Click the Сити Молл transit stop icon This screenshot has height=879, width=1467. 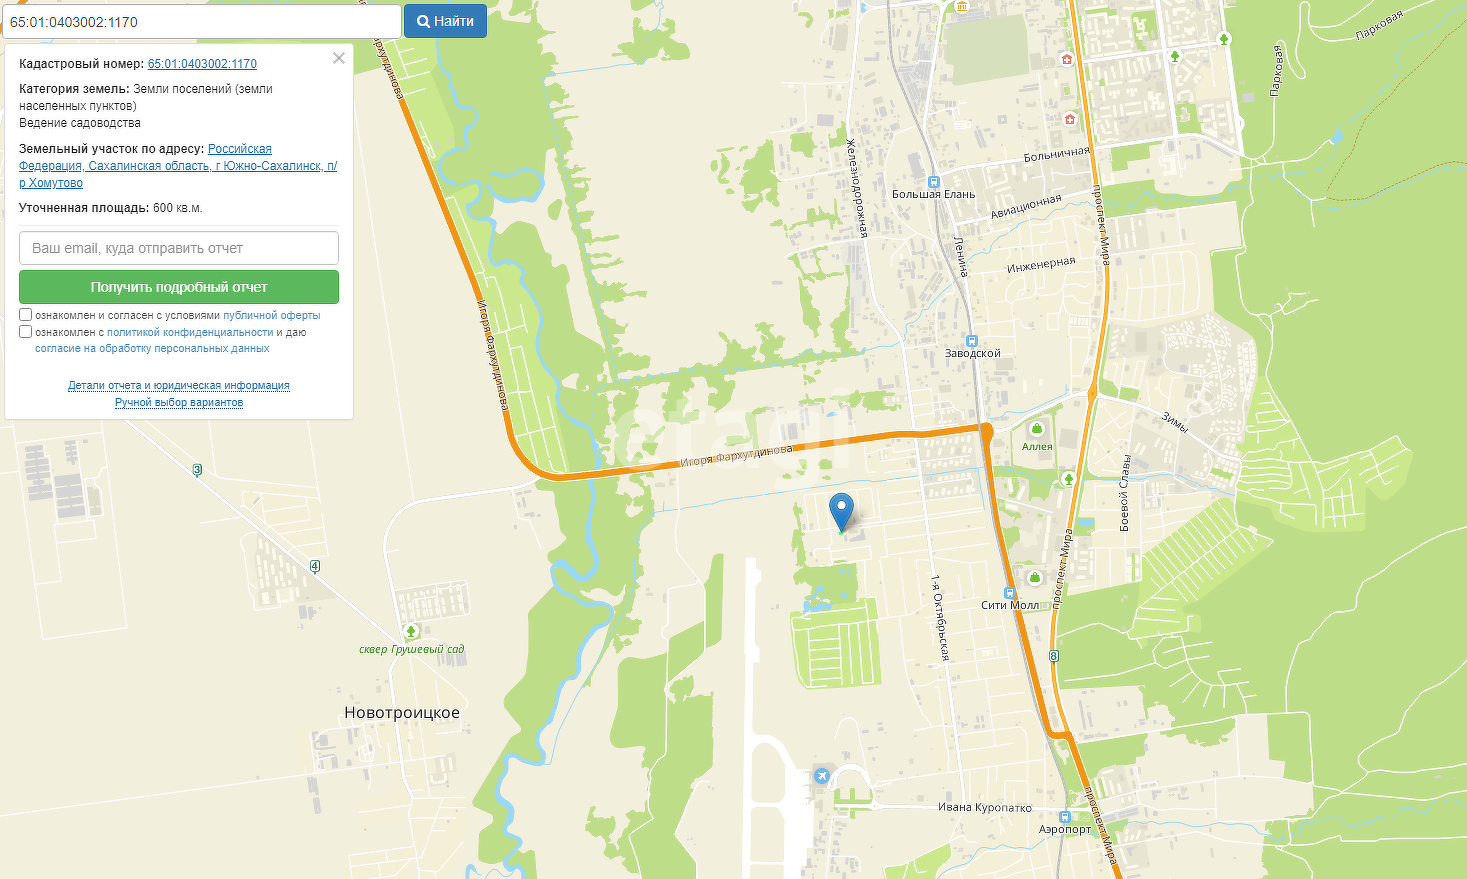point(1009,593)
